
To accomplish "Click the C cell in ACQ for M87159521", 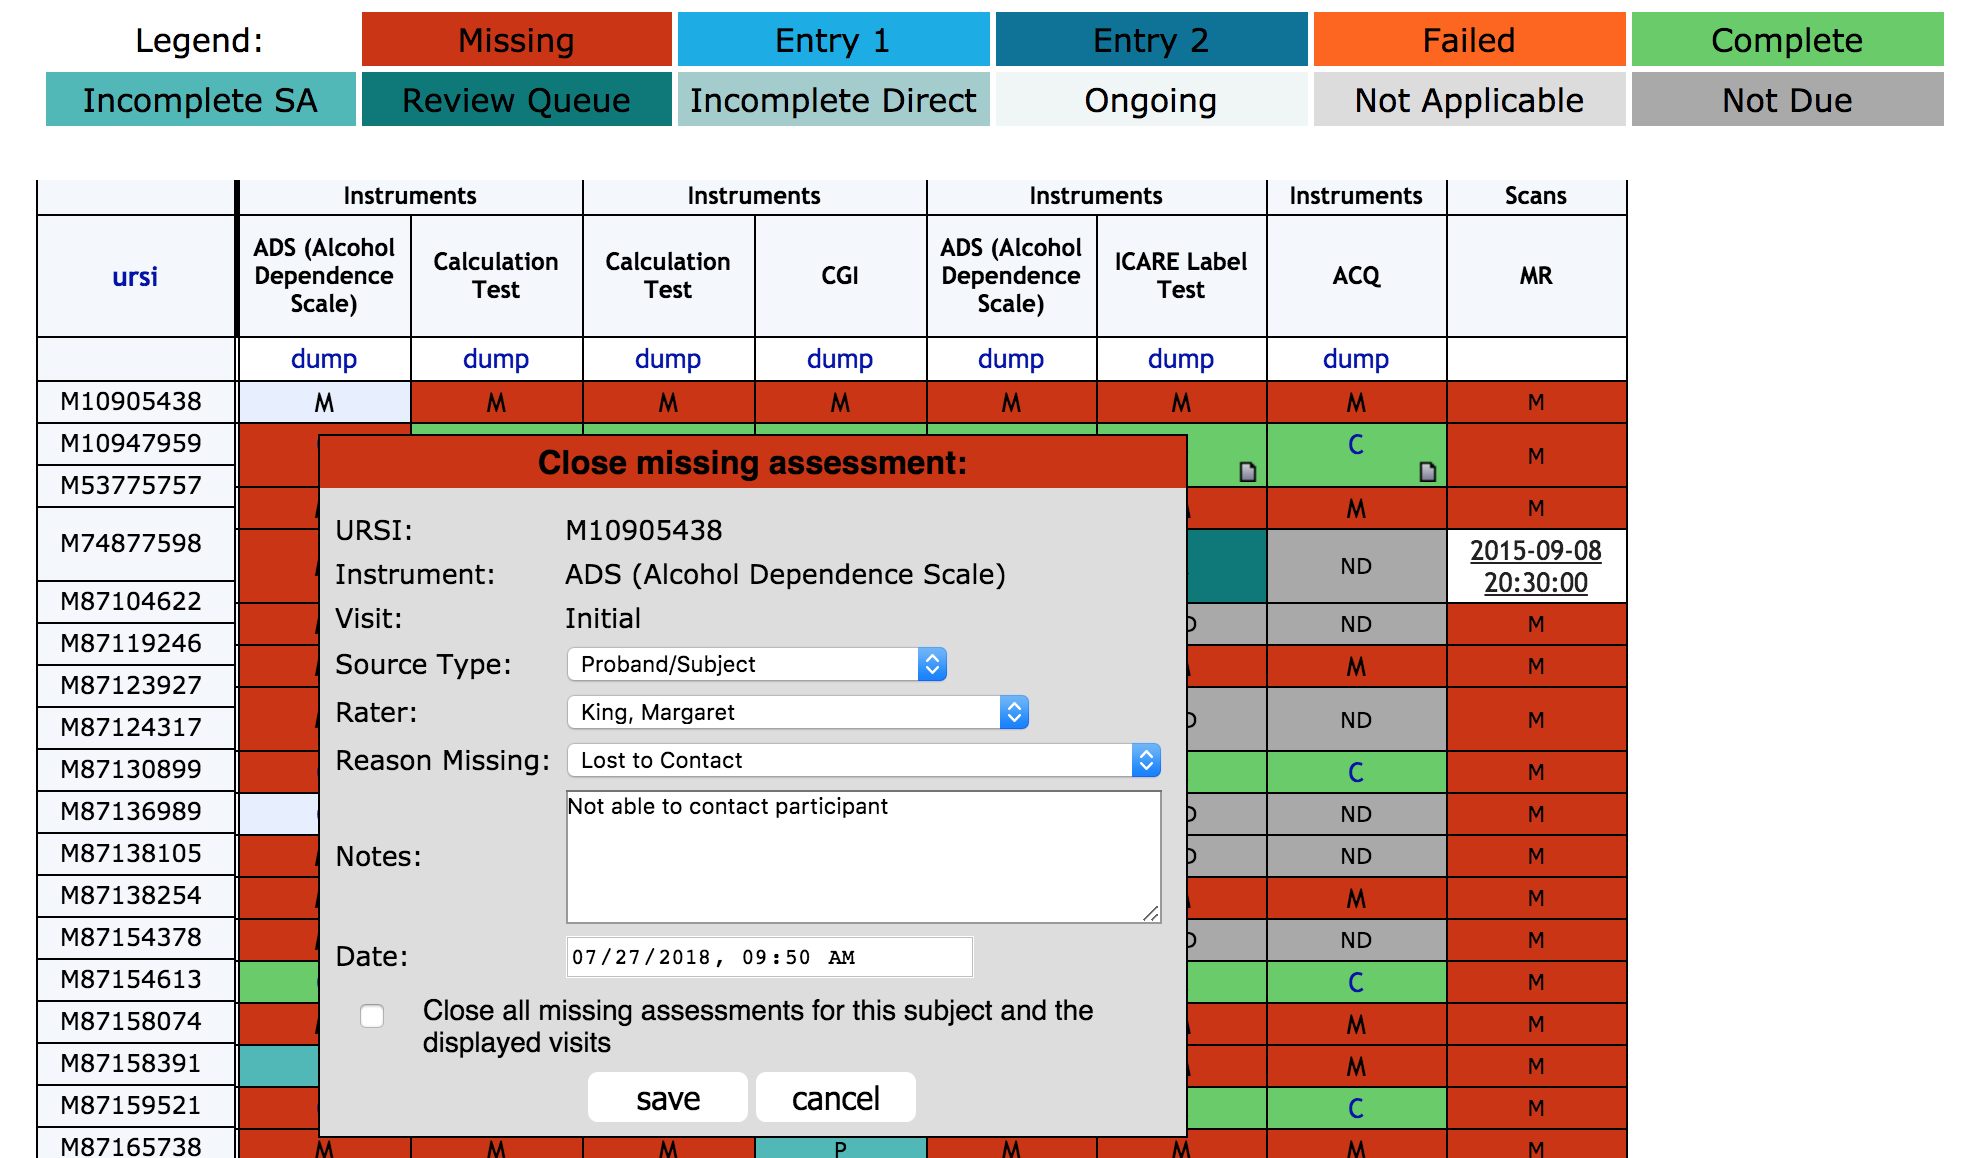I will pos(1356,1108).
